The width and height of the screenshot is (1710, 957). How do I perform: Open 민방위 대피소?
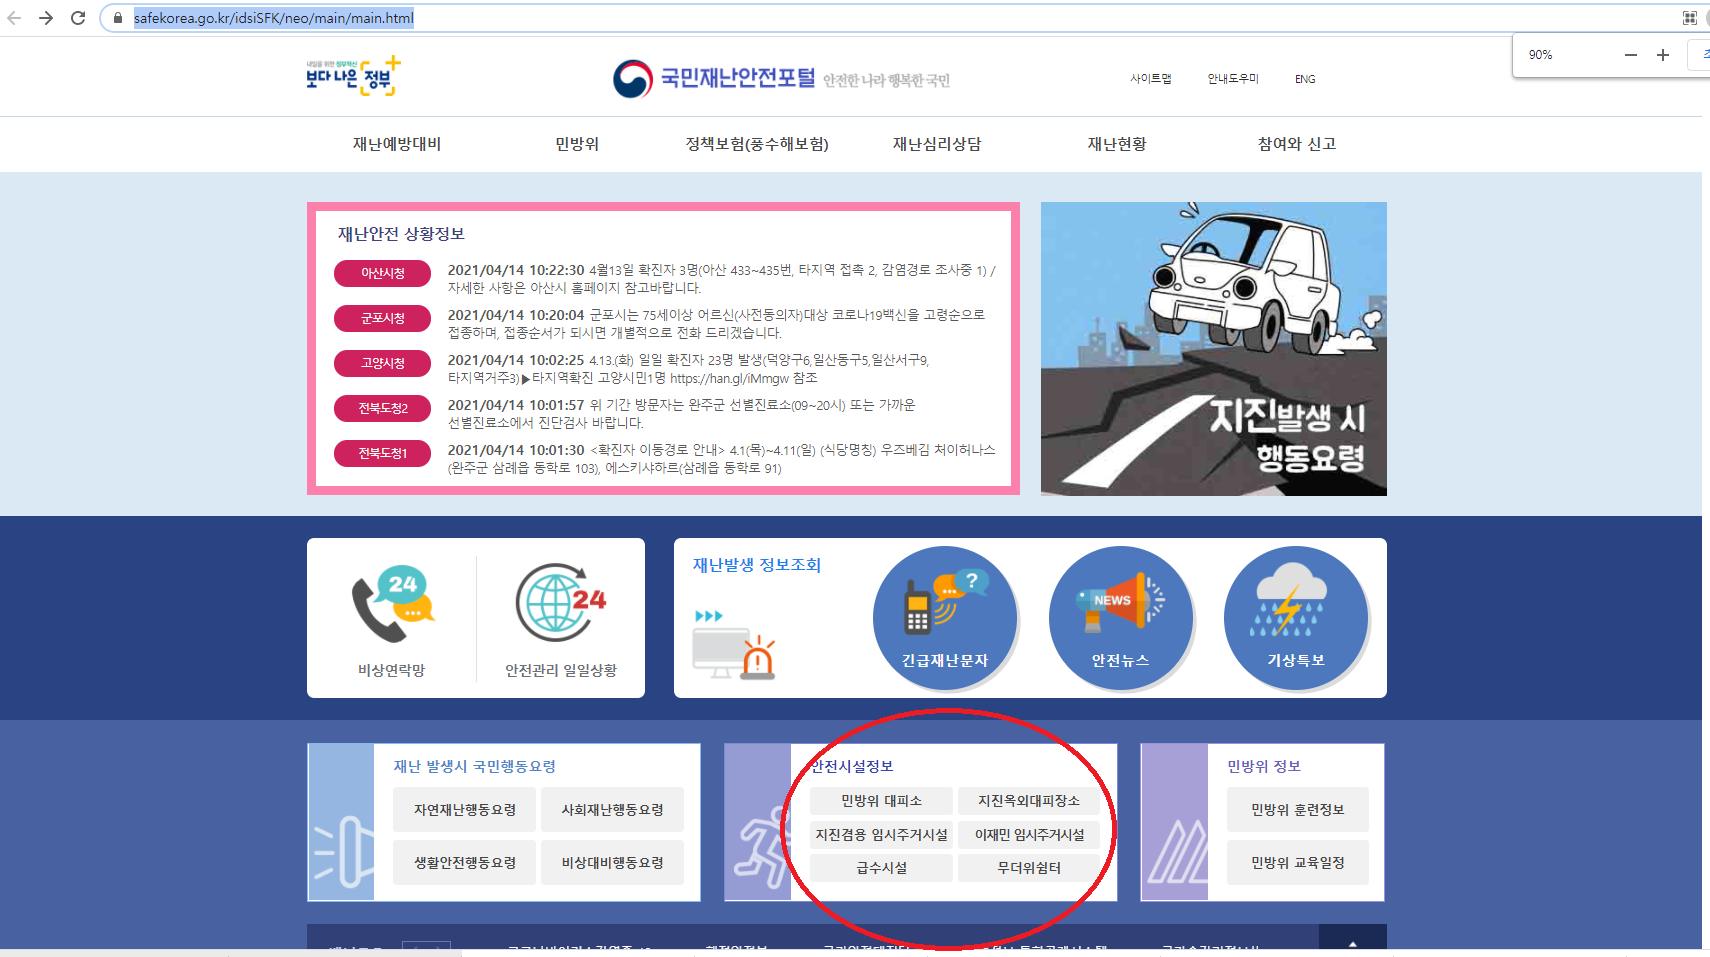tap(881, 801)
